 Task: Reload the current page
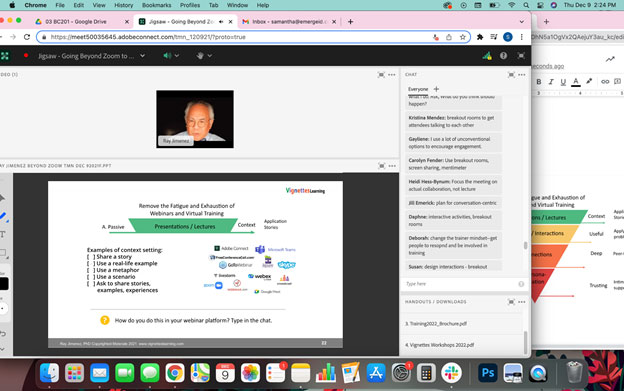27,37
